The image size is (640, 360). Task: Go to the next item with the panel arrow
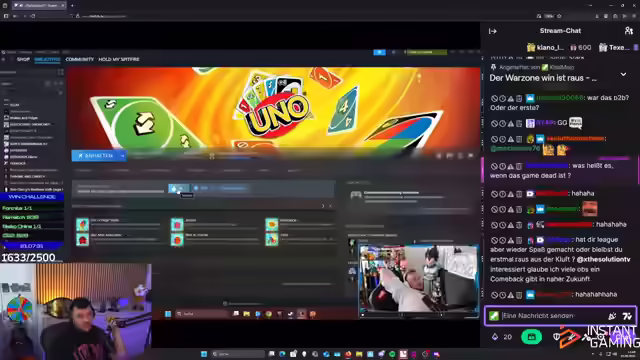pyautogui.click(x=323, y=206)
